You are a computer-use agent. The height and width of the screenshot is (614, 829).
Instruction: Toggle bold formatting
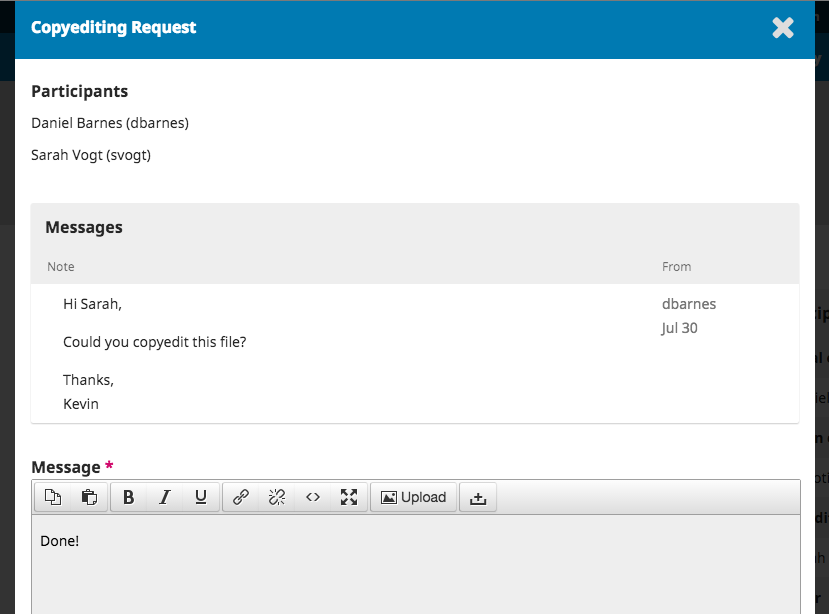128,497
